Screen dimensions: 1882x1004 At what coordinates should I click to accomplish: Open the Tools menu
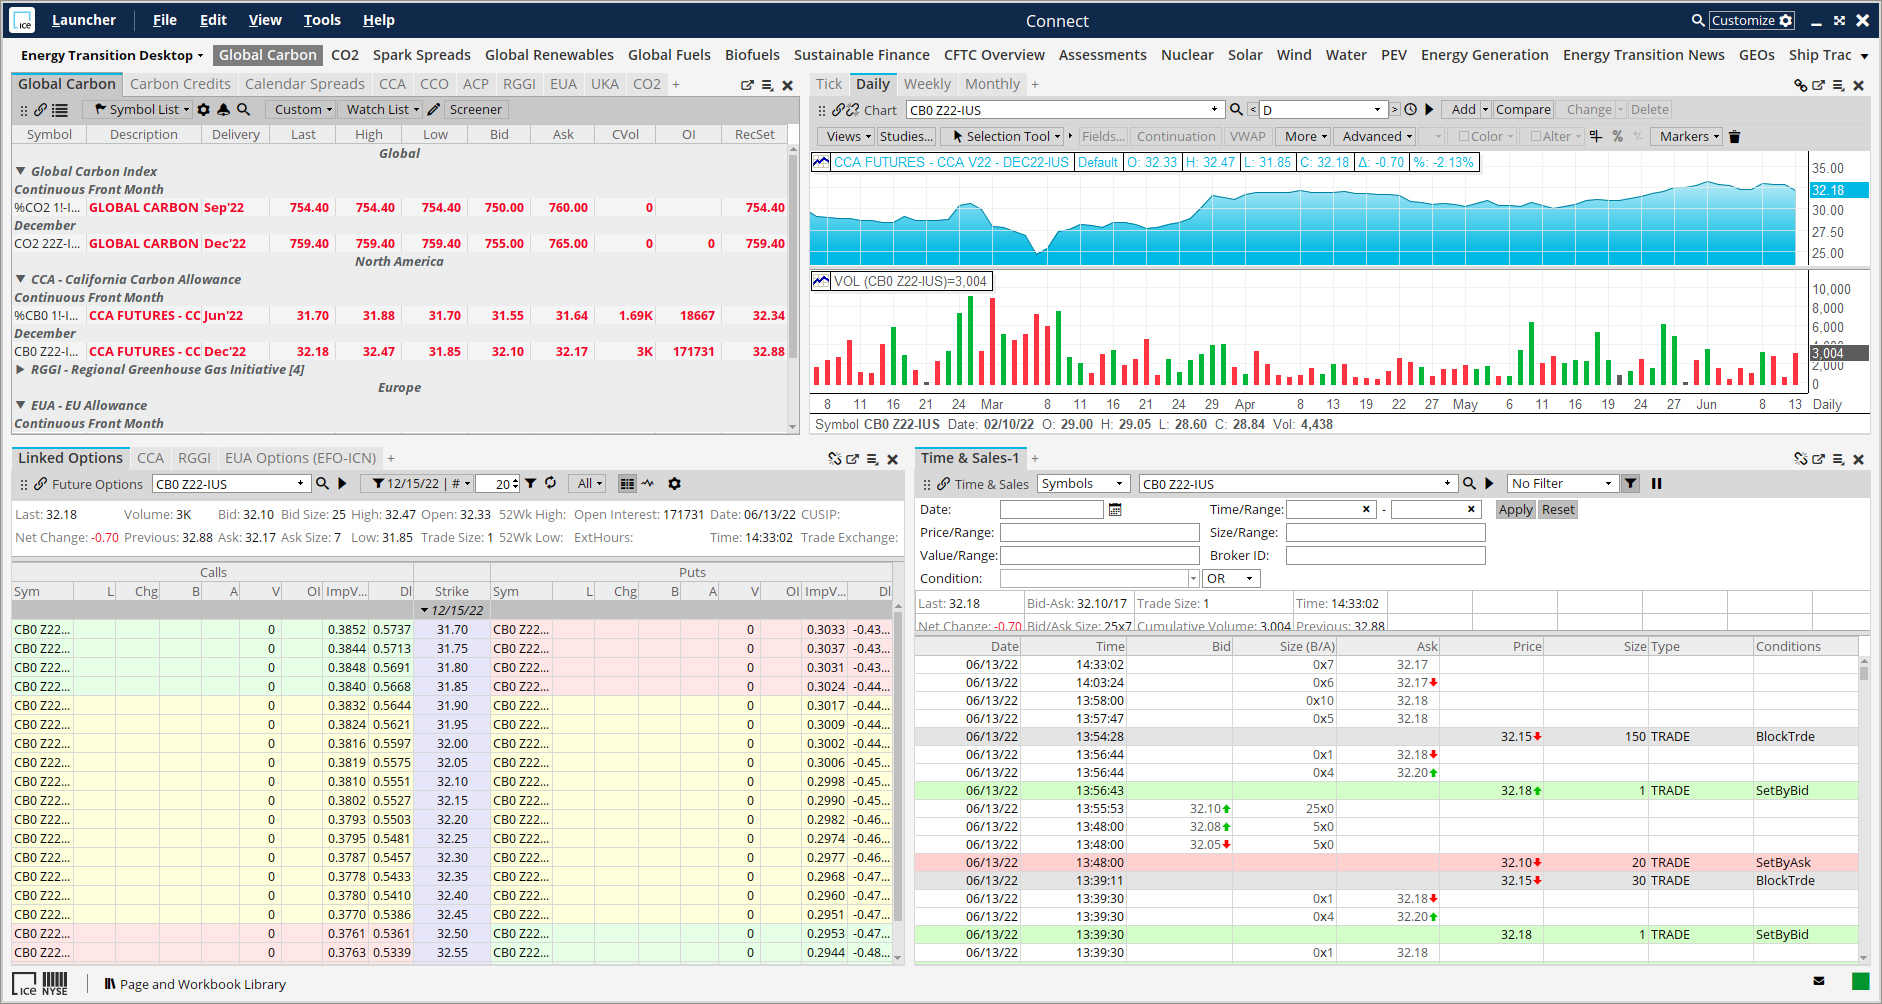[x=322, y=20]
